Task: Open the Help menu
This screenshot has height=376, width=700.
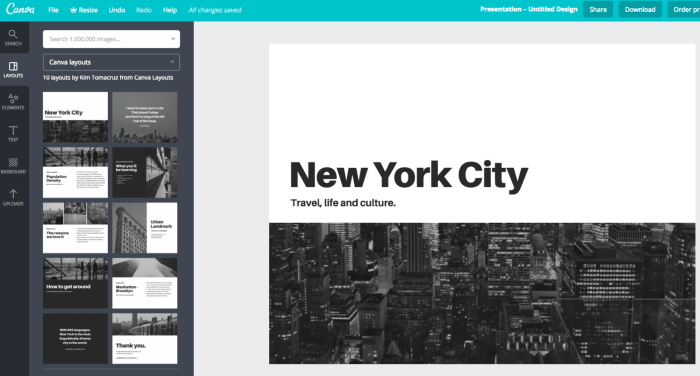Action: (170, 10)
